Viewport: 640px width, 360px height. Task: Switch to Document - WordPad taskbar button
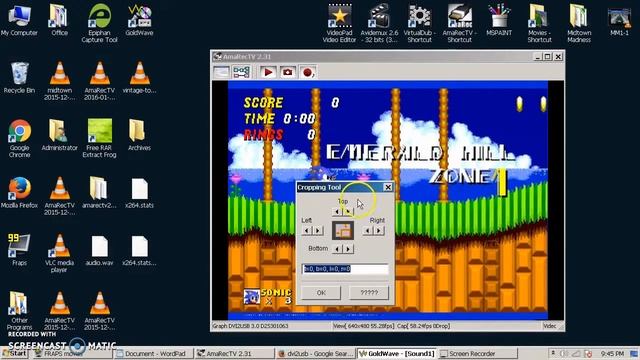[x=154, y=353]
